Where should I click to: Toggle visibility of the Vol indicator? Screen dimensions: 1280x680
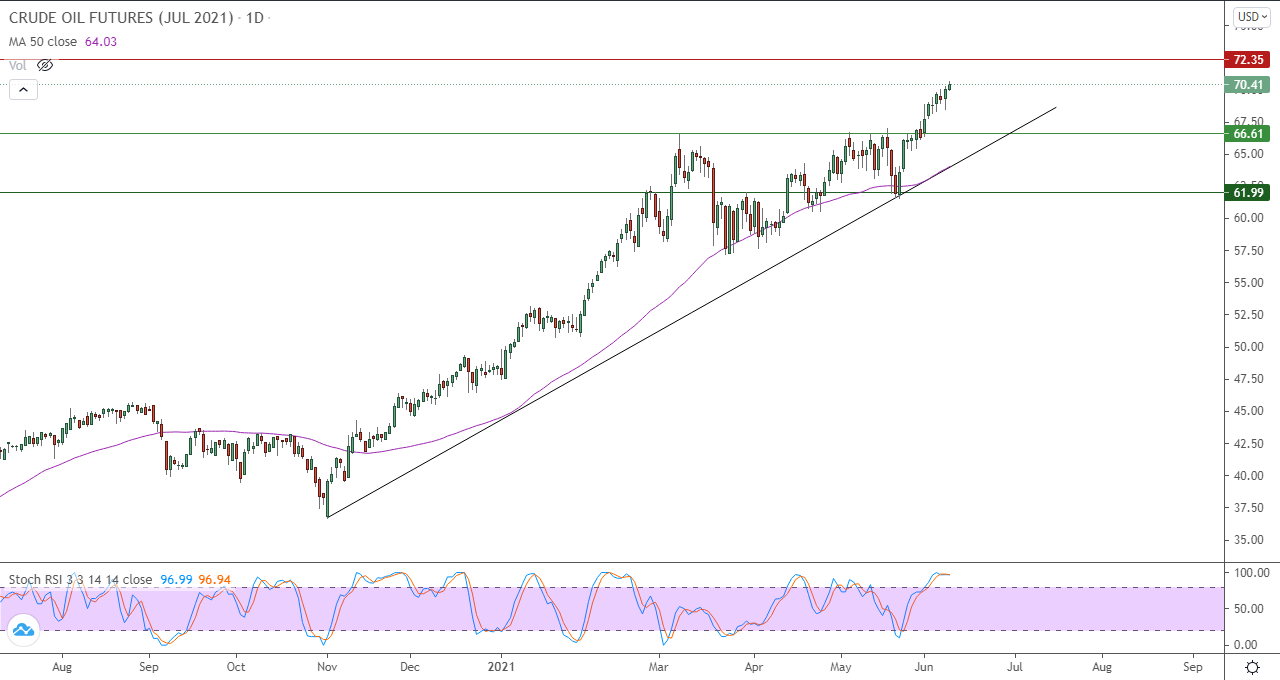(45, 65)
